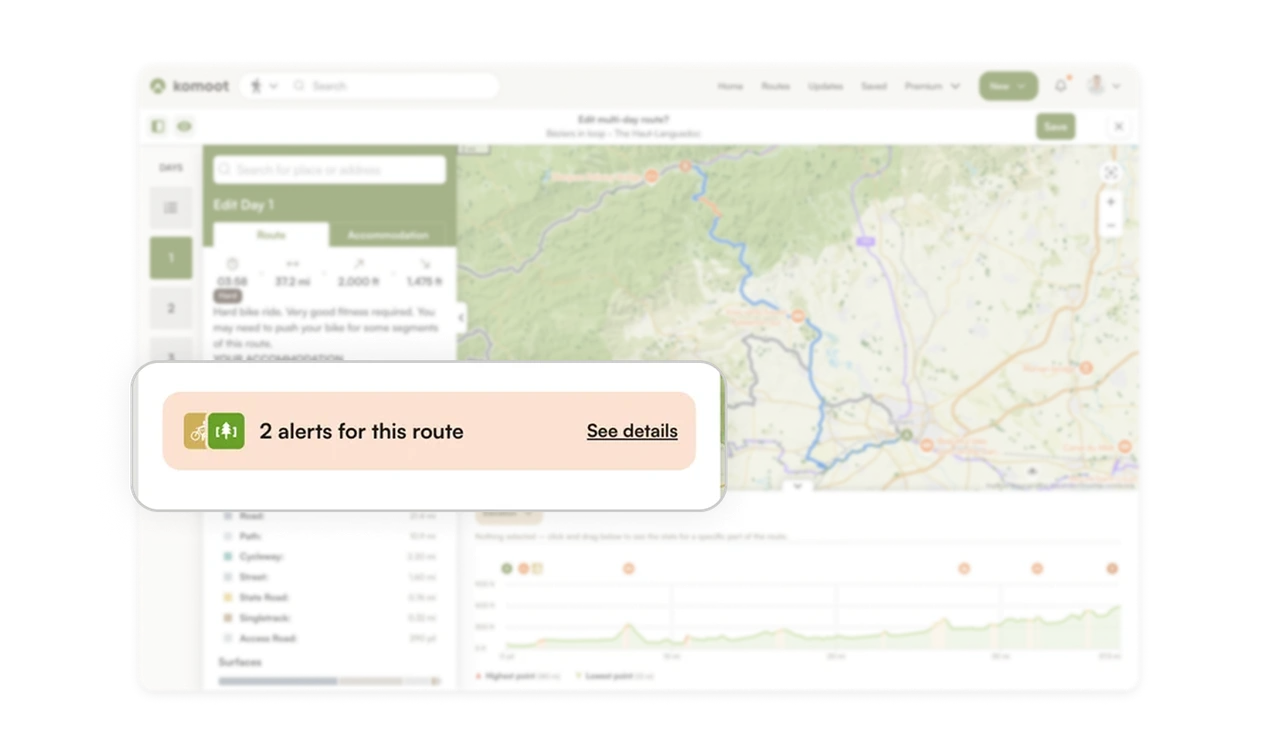Expand the Premium dropdown menu
This screenshot has width=1280, height=754.
pos(932,86)
